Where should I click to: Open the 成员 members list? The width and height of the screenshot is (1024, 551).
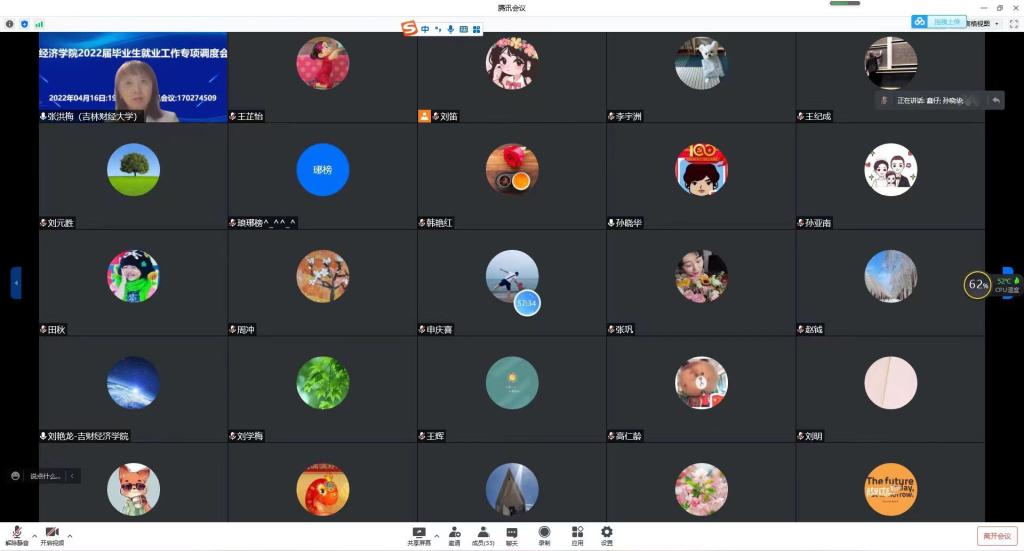click(x=483, y=535)
